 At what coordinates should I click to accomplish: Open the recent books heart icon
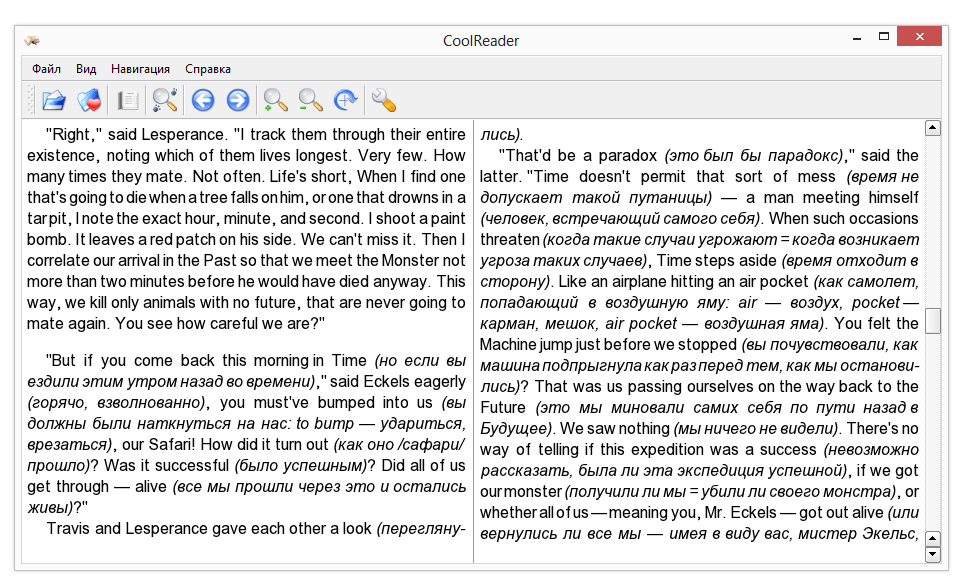pos(90,100)
